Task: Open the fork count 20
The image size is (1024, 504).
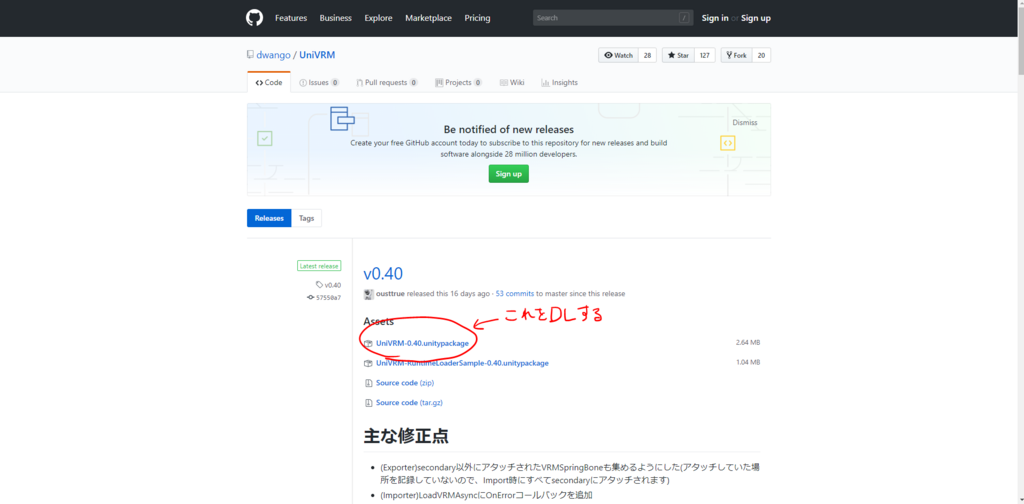Action: pos(761,55)
